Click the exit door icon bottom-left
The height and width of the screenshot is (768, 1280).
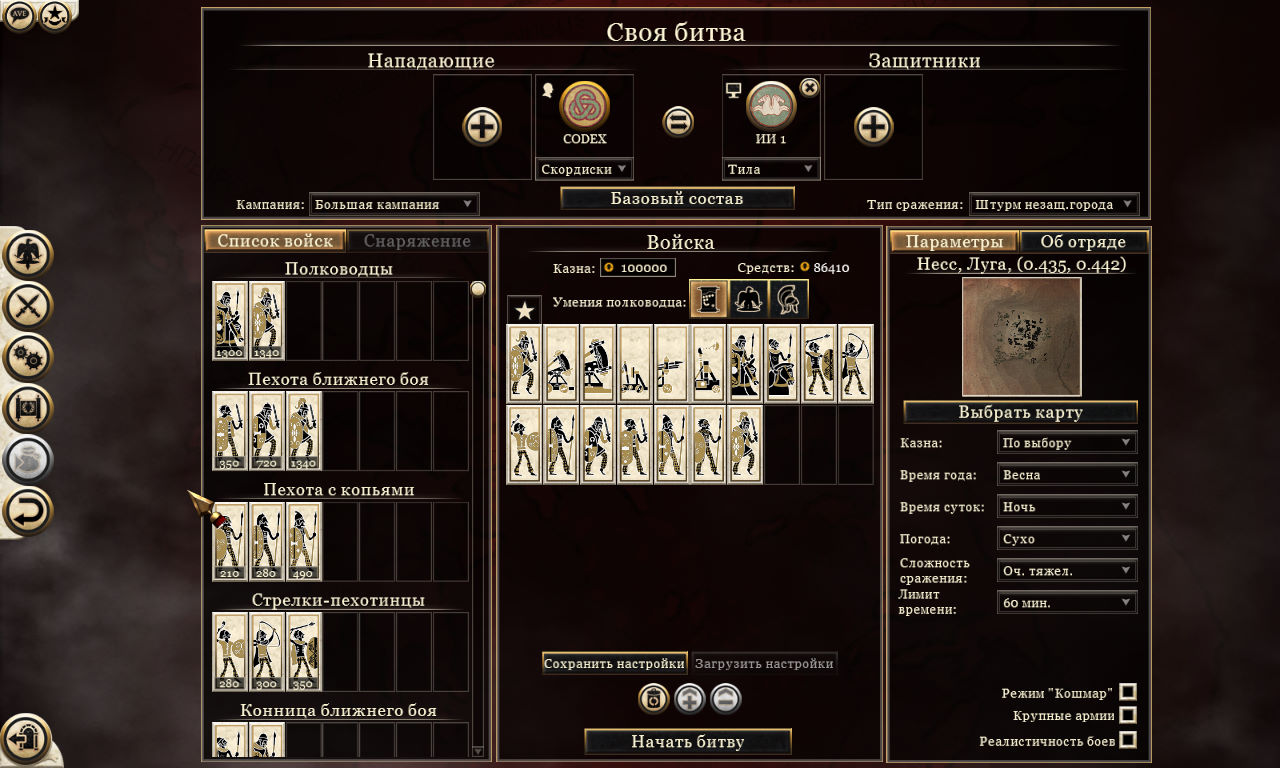pyautogui.click(x=25, y=739)
